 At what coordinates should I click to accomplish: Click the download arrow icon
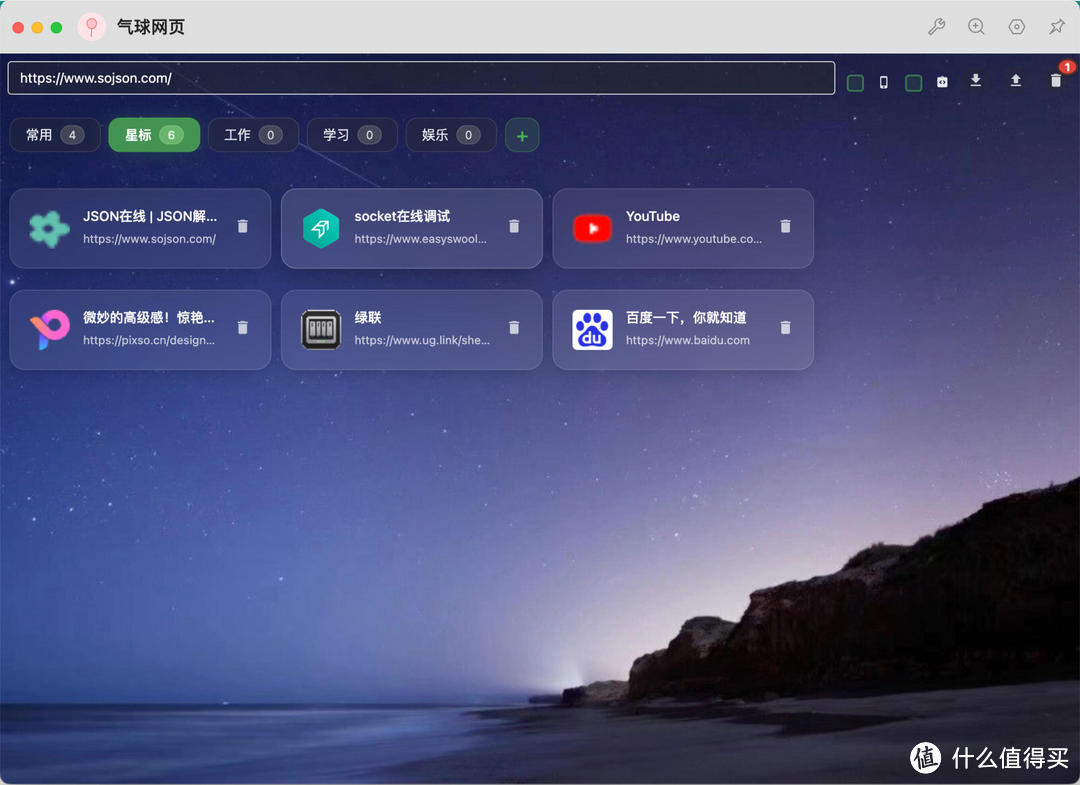click(x=975, y=81)
